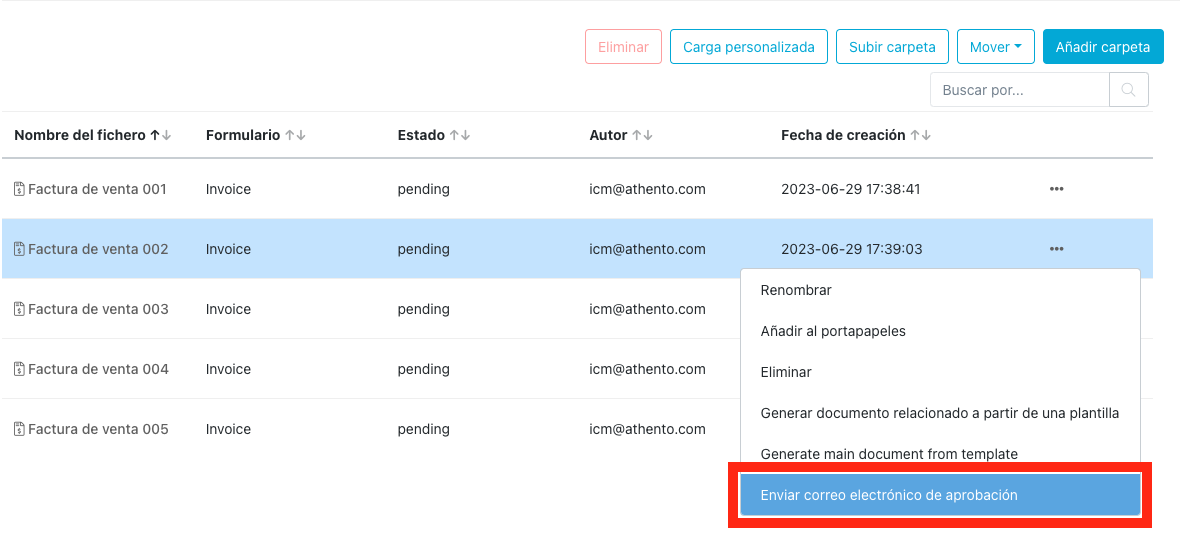Viewport: 1180px width, 538px height.
Task: Sort the Autor column
Action: pyautogui.click(x=642, y=135)
